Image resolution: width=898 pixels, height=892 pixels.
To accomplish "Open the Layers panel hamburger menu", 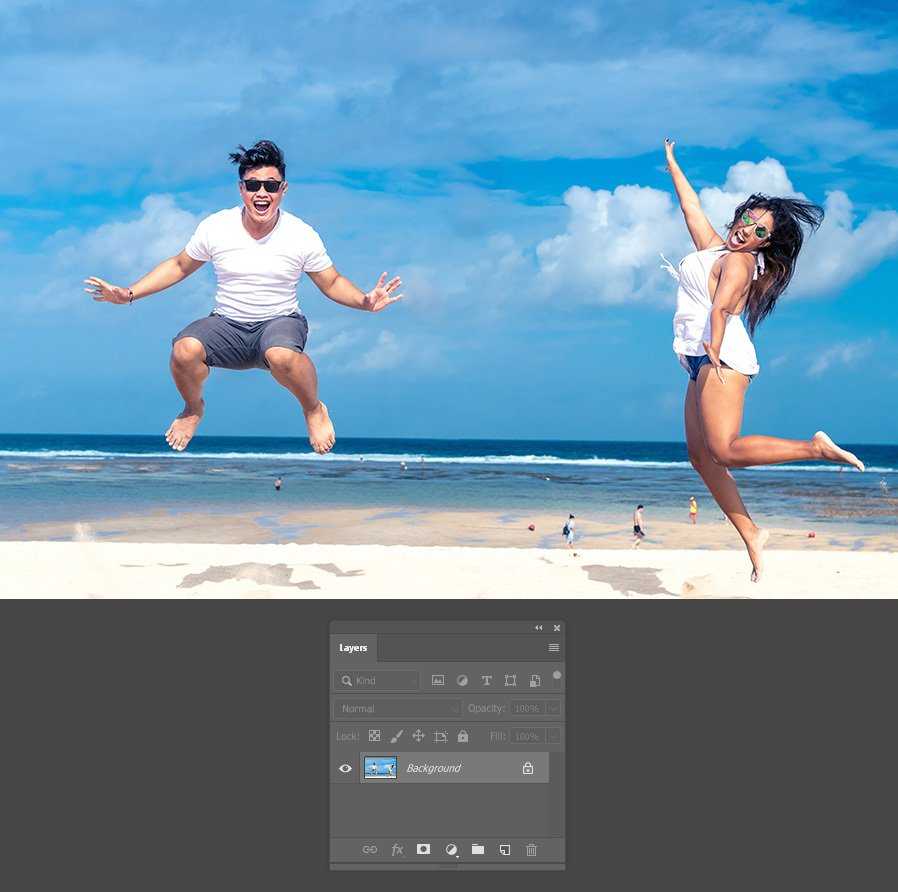I will [554, 648].
